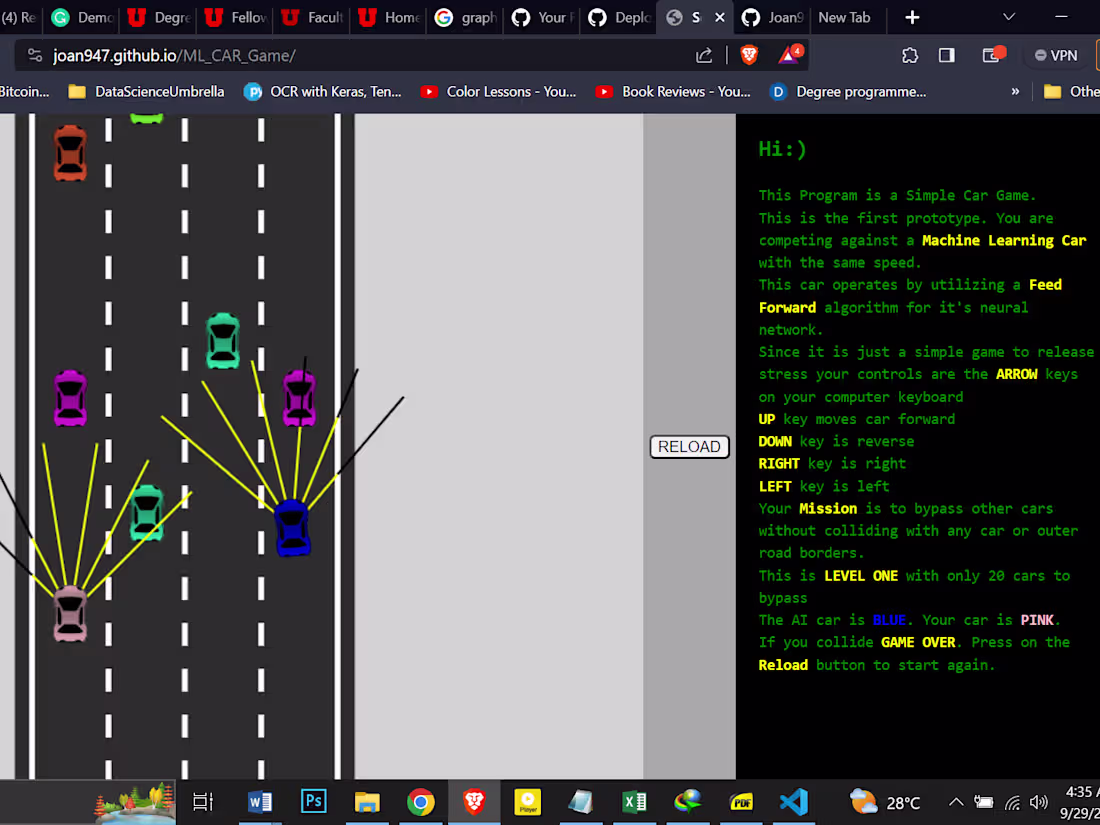Open Visual Studio Code from taskbar
The width and height of the screenshot is (1100, 825).
click(794, 802)
